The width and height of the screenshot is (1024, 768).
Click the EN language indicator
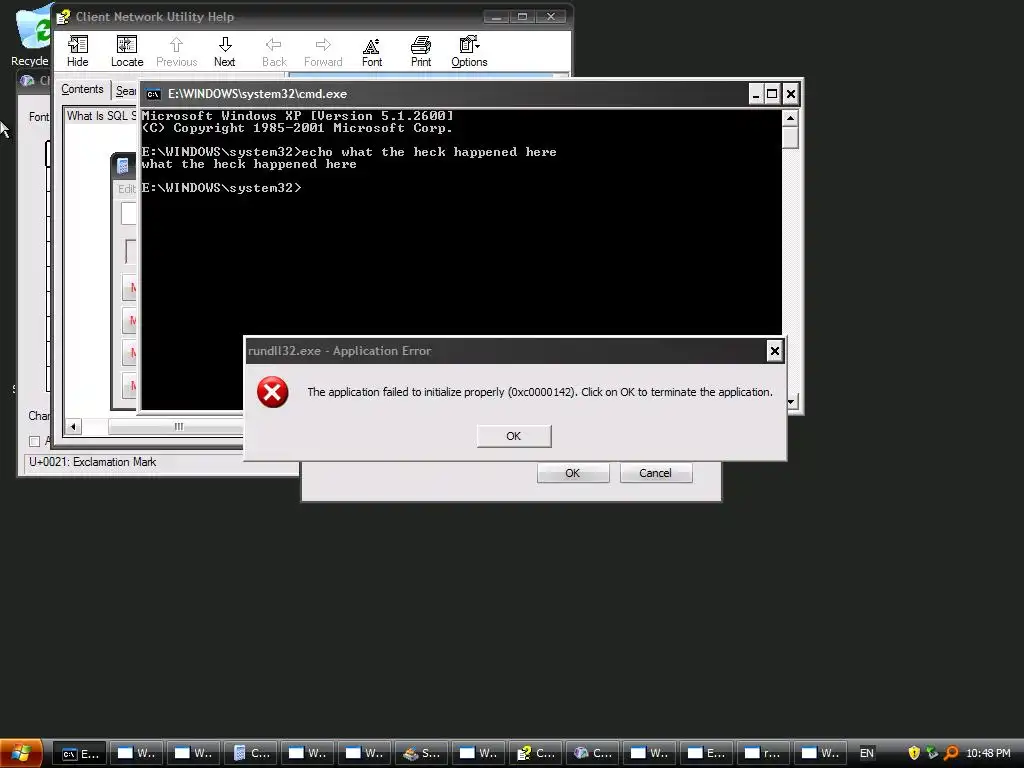click(867, 753)
